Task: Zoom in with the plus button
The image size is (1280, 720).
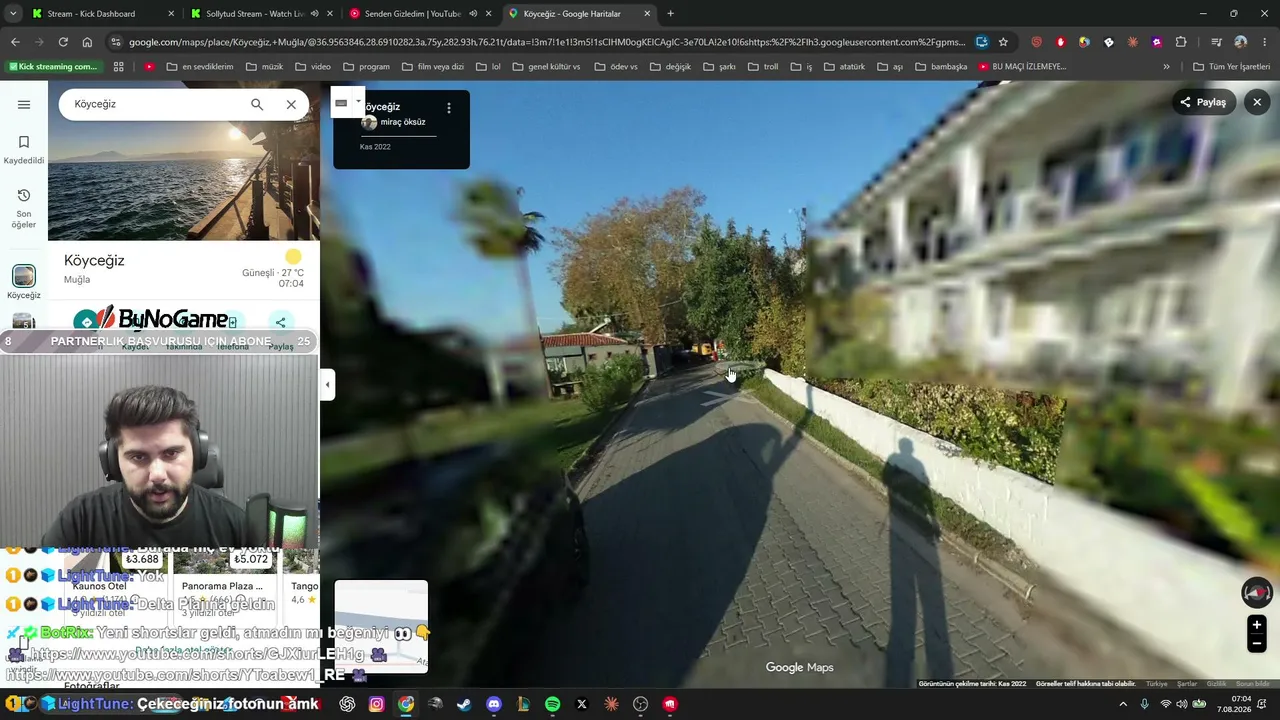Action: point(1257,625)
